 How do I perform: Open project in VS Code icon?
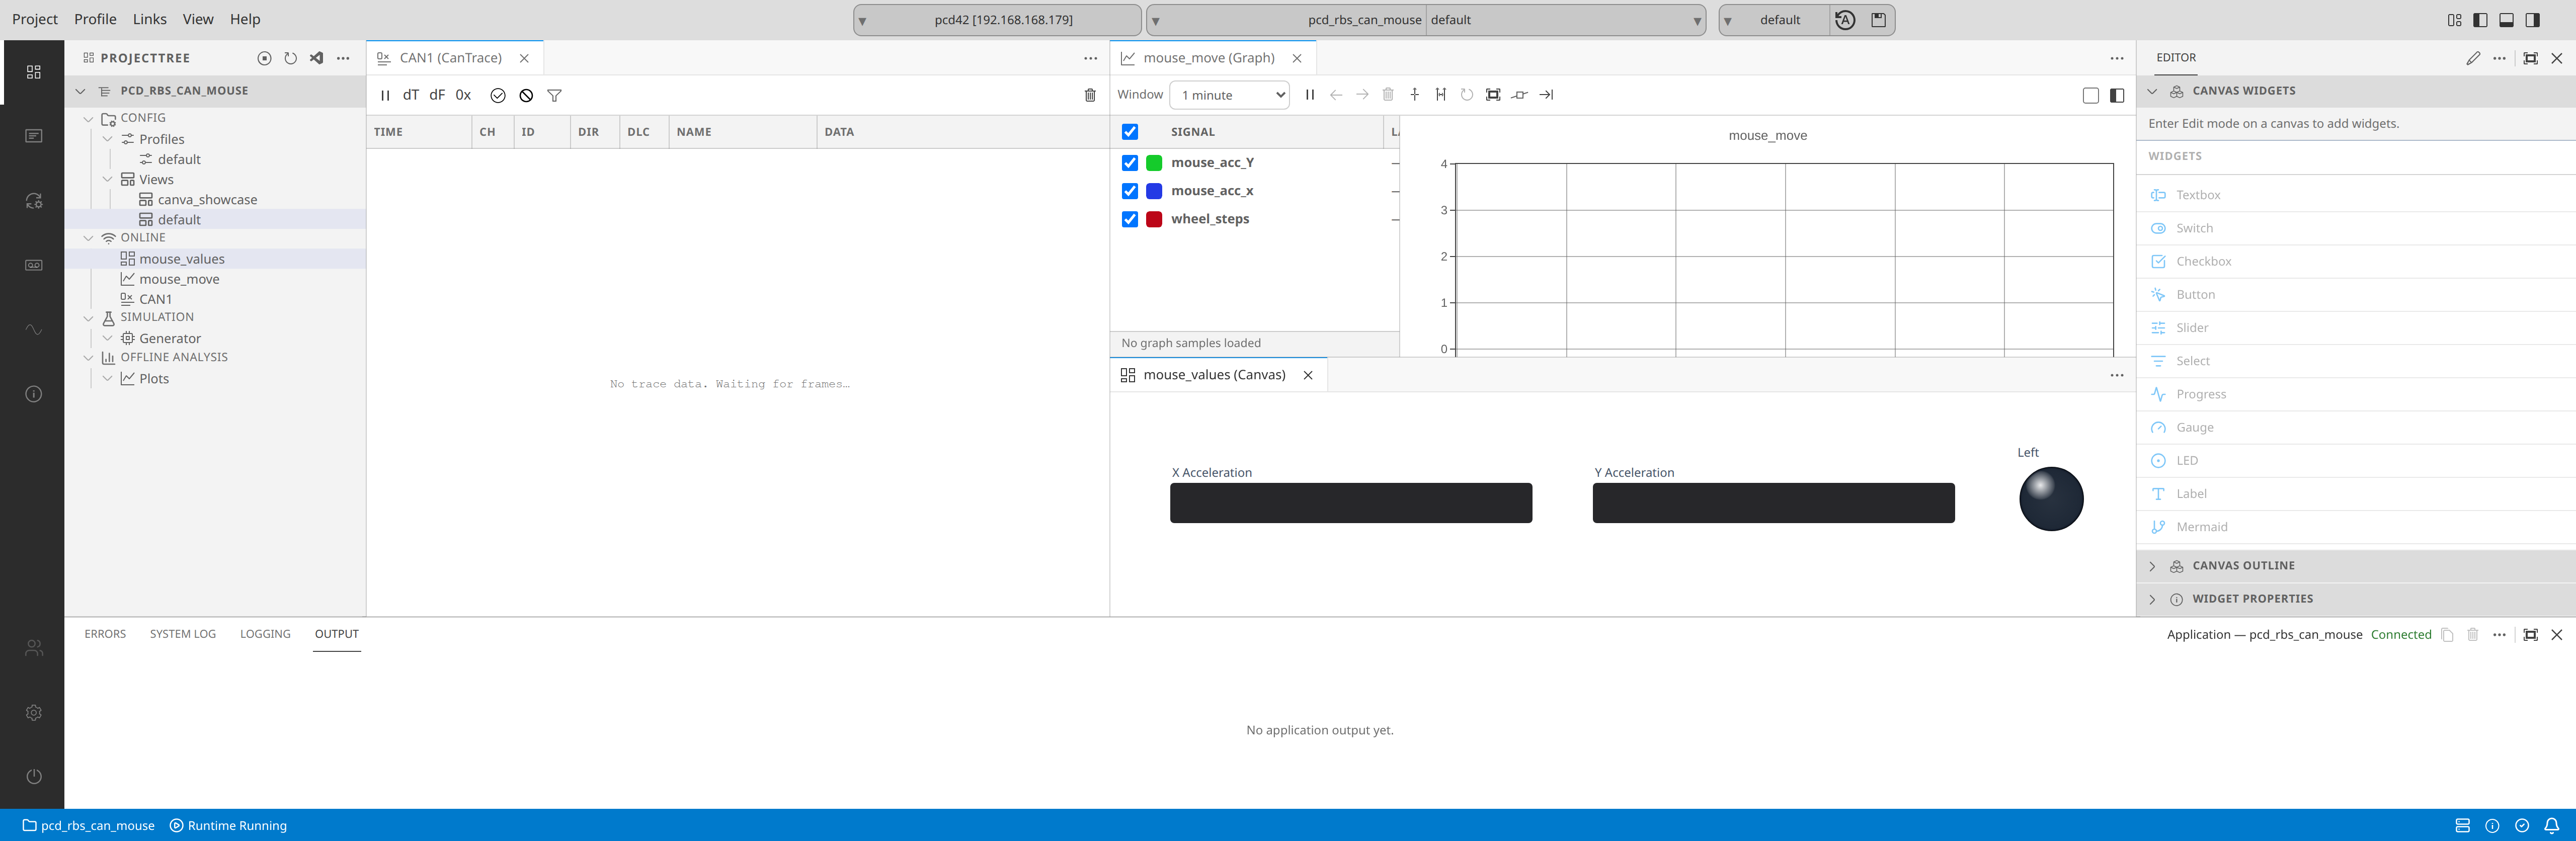(x=316, y=58)
